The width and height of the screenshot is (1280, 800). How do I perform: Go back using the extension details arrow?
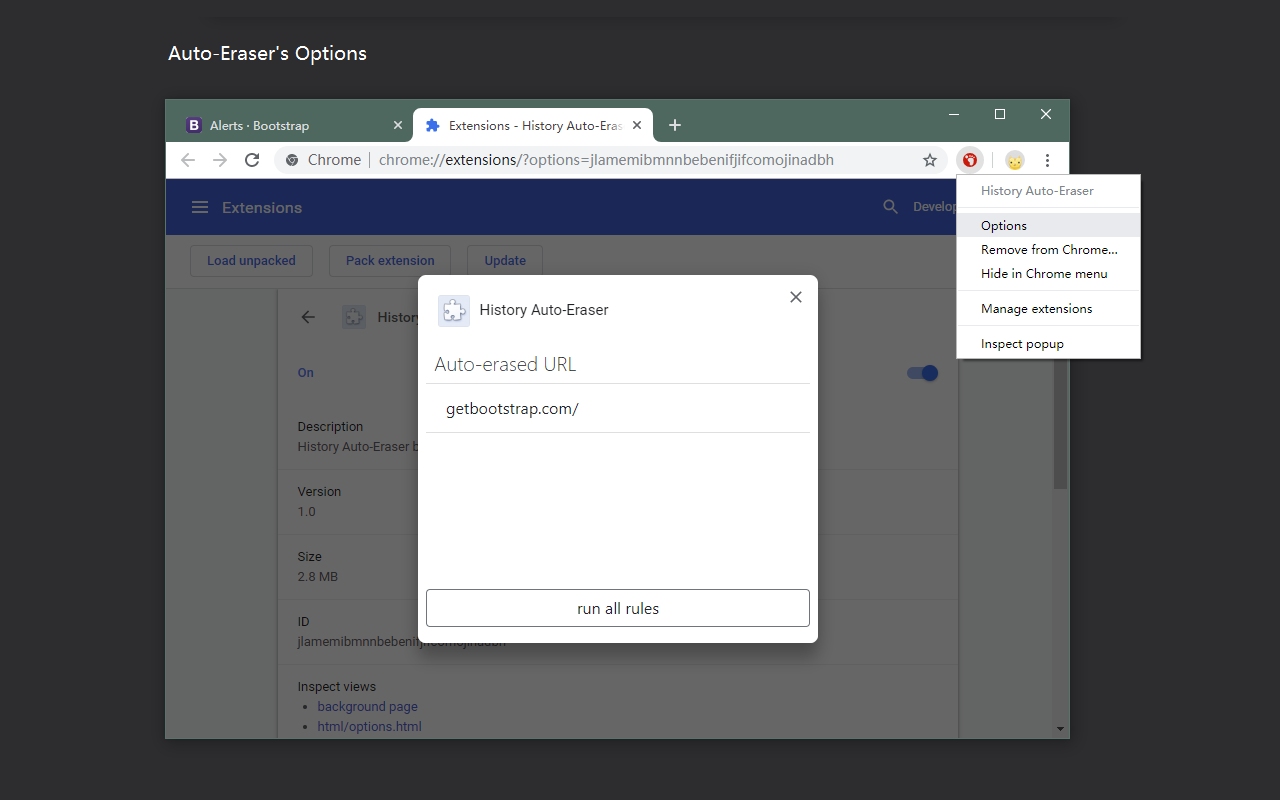pyautogui.click(x=308, y=317)
